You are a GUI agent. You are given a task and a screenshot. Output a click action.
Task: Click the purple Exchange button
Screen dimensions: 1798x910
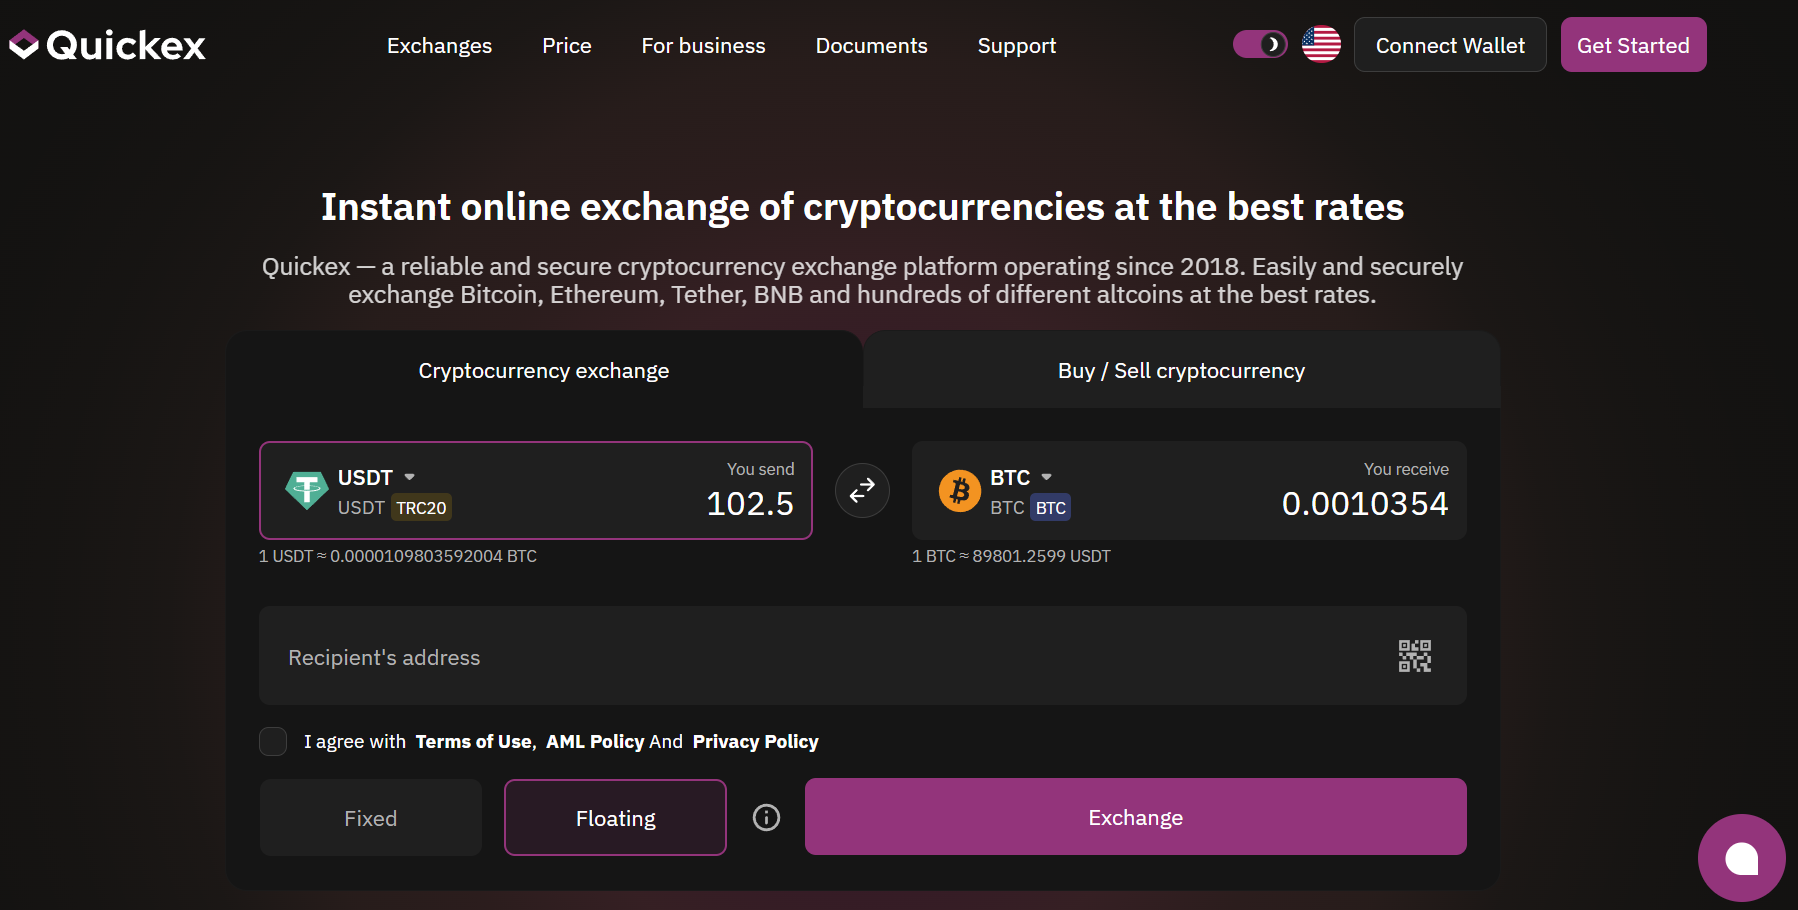1135,817
